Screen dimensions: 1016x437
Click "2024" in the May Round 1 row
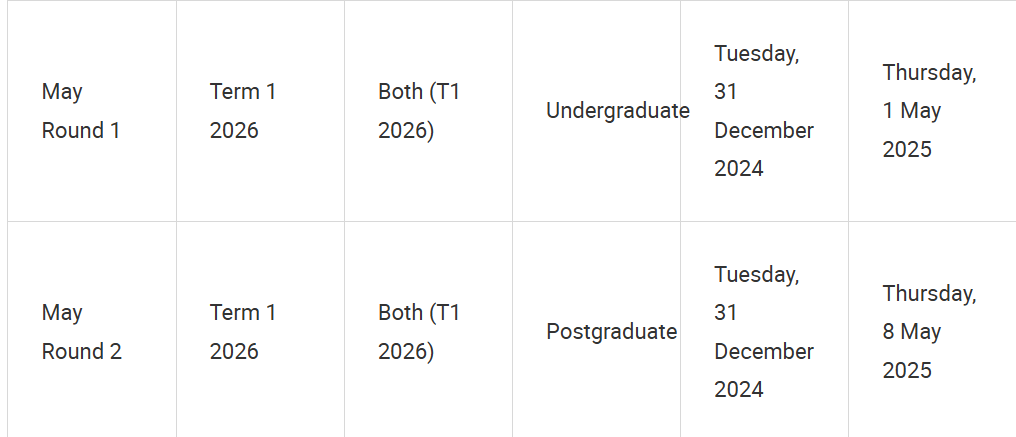[739, 169]
